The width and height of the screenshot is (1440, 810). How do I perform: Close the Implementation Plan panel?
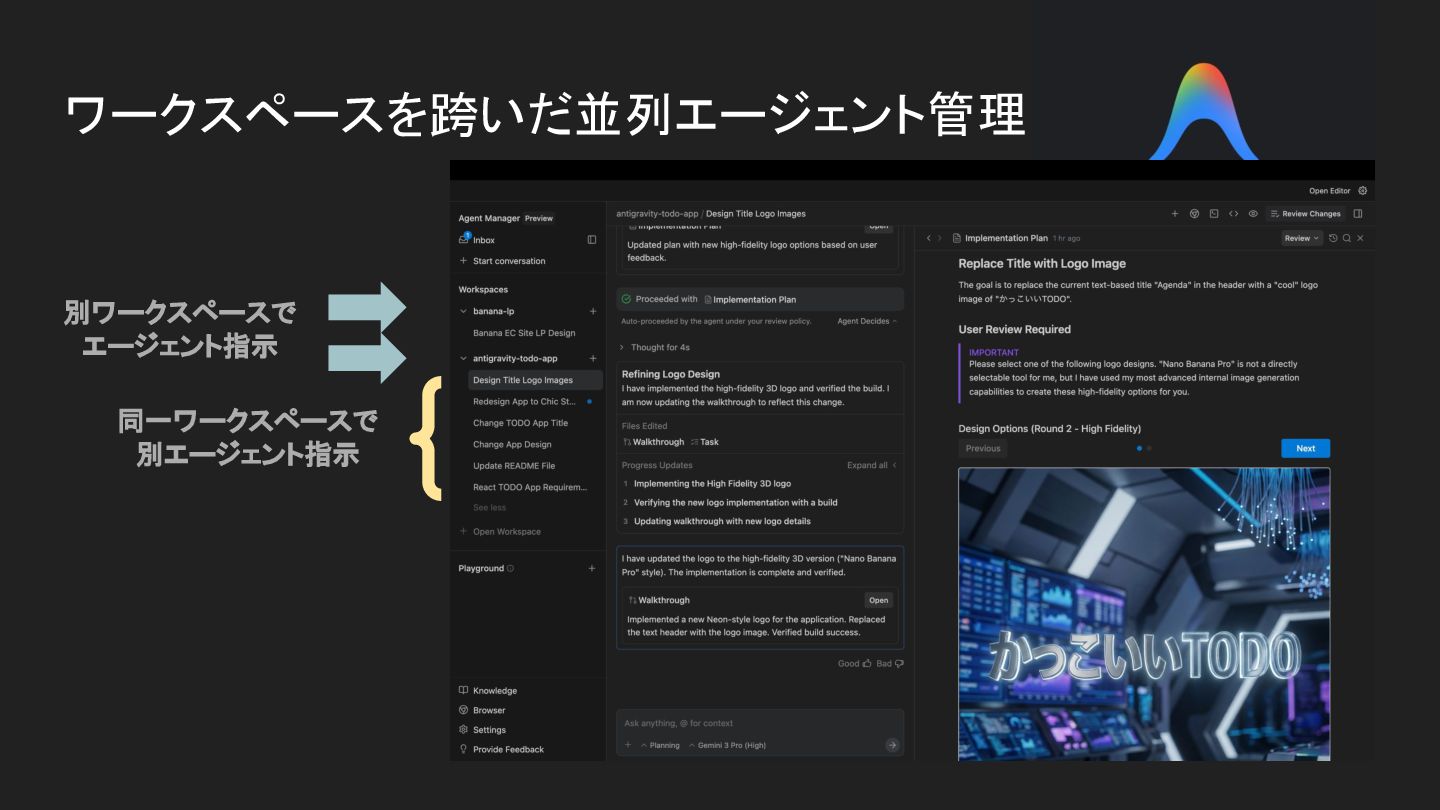[1360, 238]
